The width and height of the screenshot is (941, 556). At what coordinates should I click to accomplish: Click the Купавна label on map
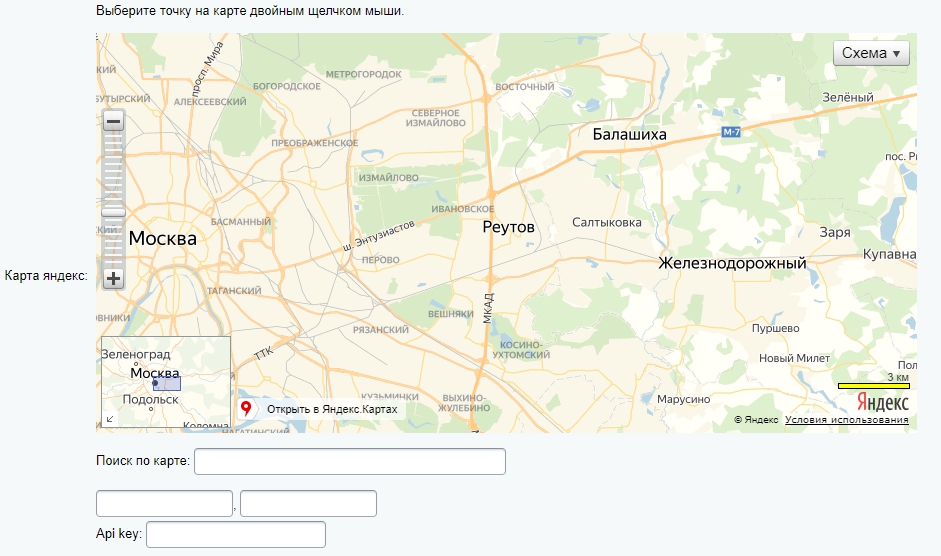(889, 254)
